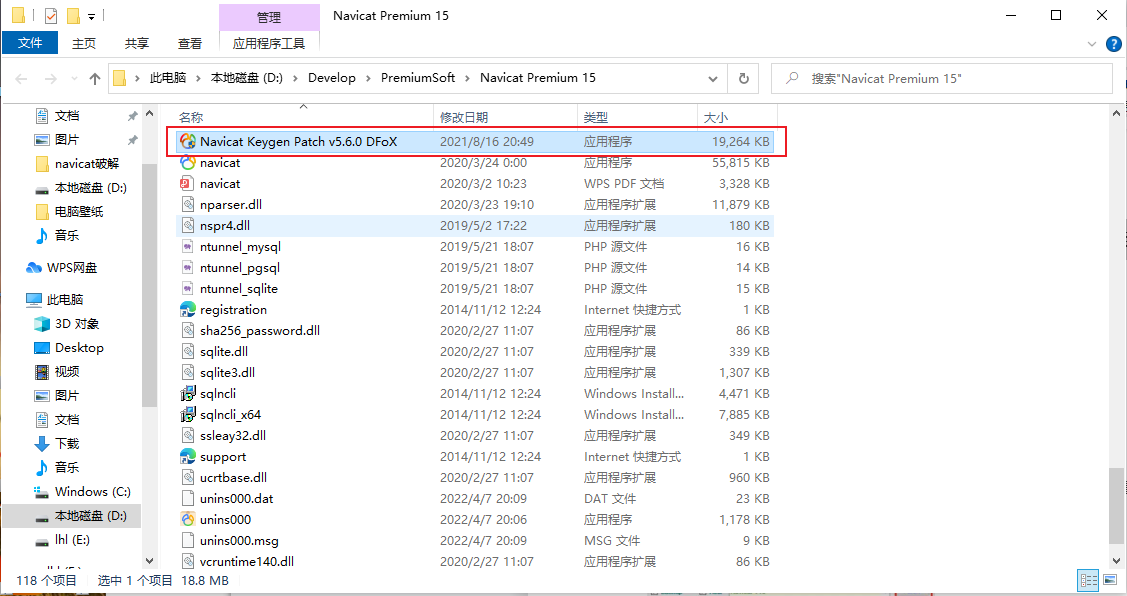Click the file list vertical scrollbar thumb
Viewport: 1127px width, 596px height.
pyautogui.click(x=1116, y=508)
